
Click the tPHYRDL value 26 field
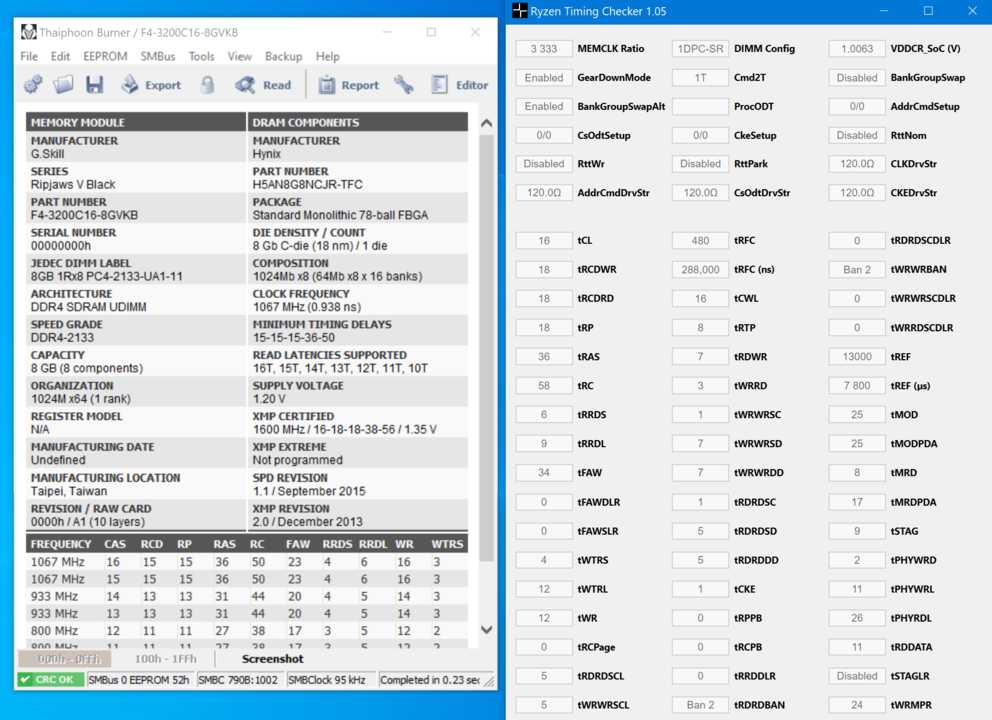coord(857,618)
